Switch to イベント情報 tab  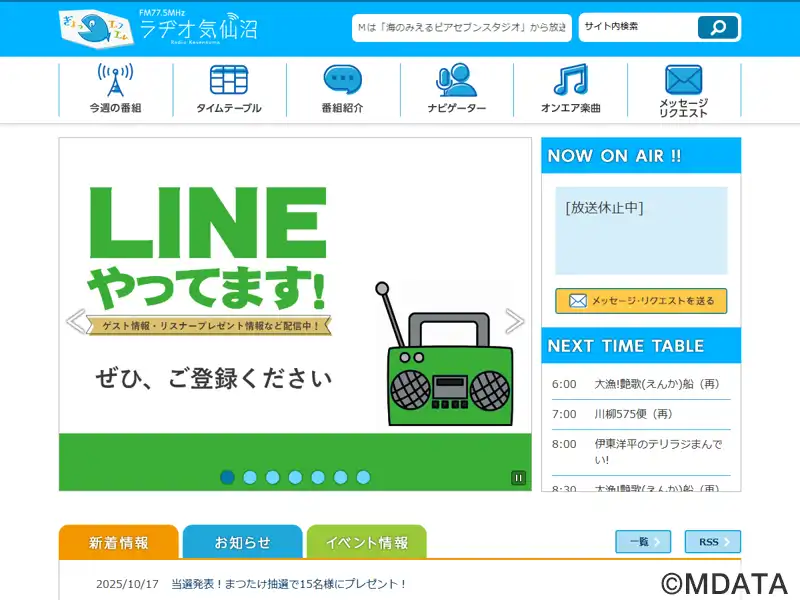click(x=367, y=542)
